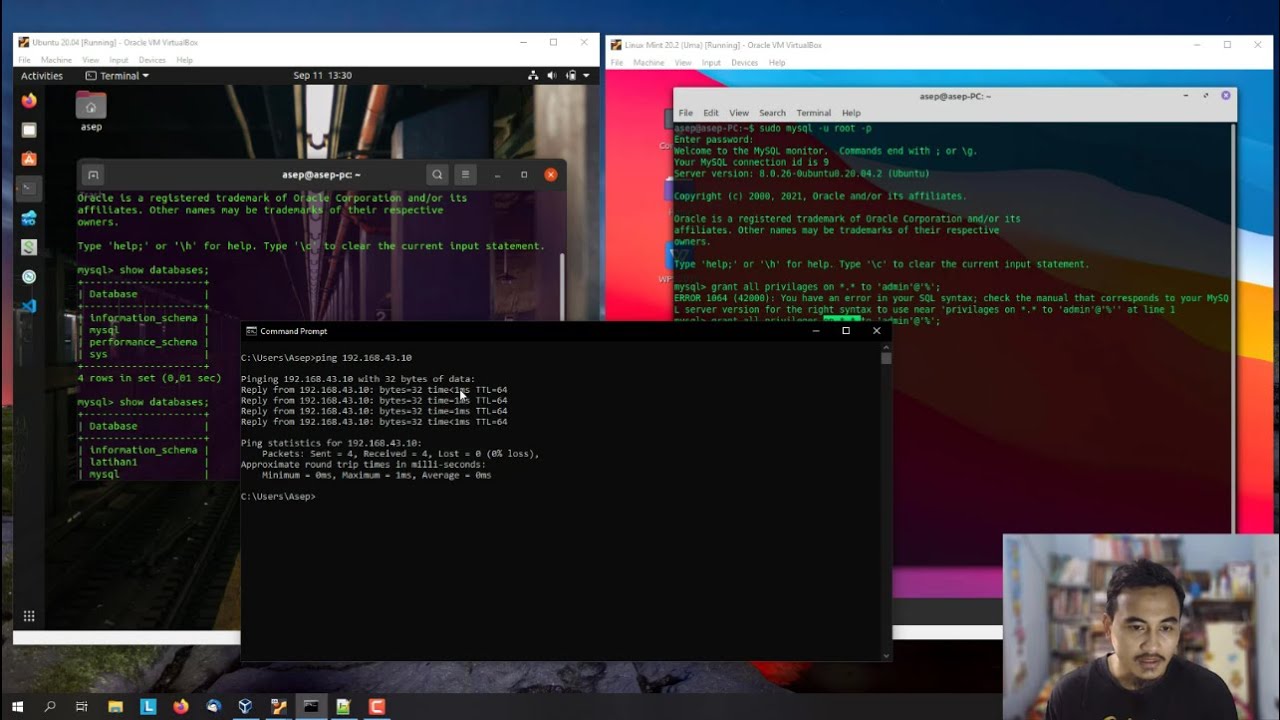Open the File menu in the Mint terminal

pos(685,113)
